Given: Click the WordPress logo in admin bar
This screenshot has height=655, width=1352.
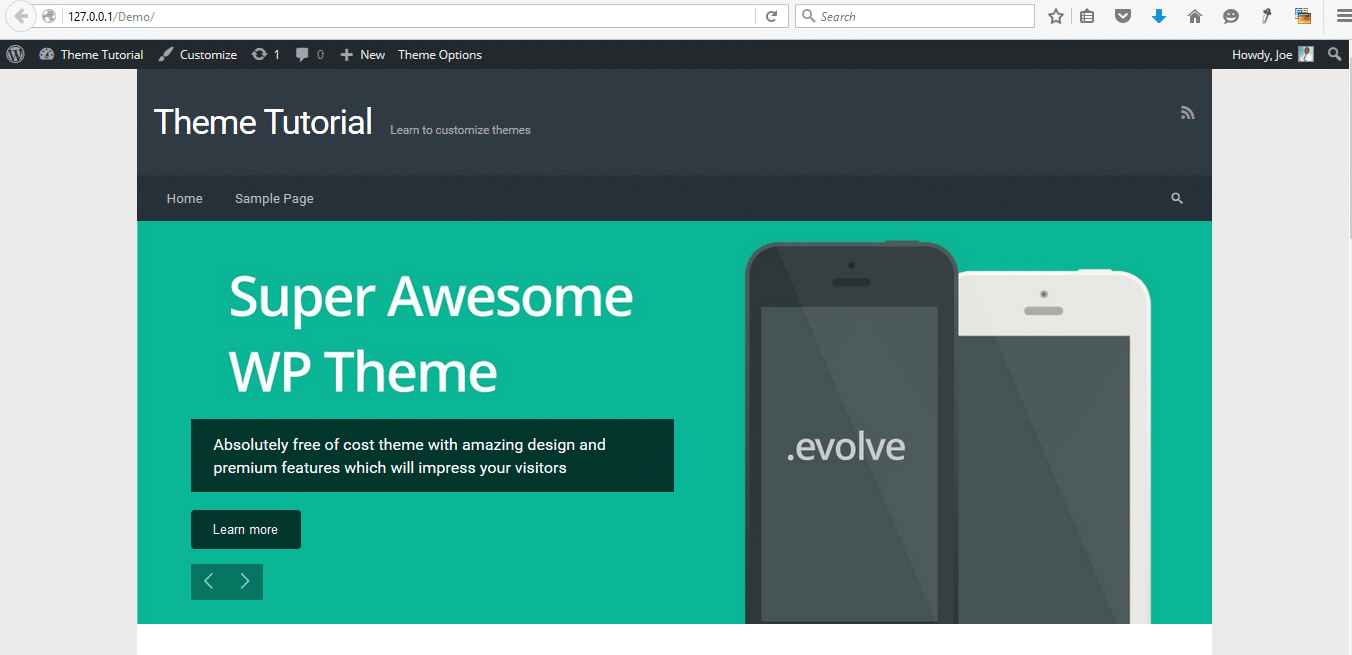Looking at the screenshot, I should pos(15,55).
